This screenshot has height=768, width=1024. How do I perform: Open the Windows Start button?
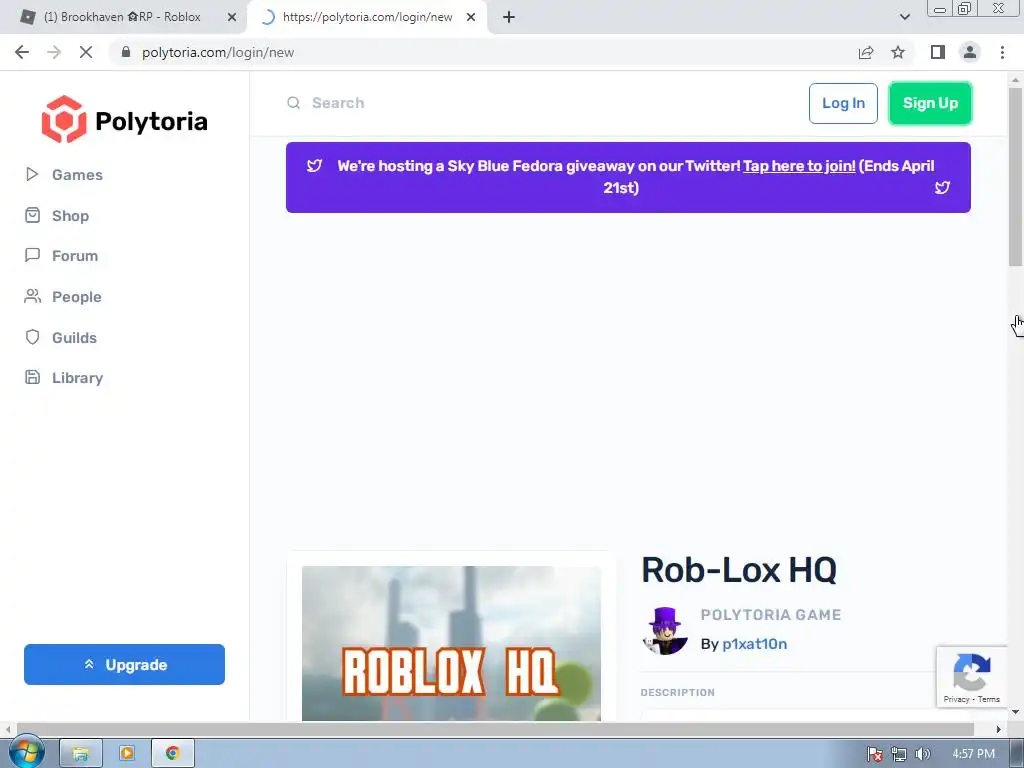coord(26,753)
